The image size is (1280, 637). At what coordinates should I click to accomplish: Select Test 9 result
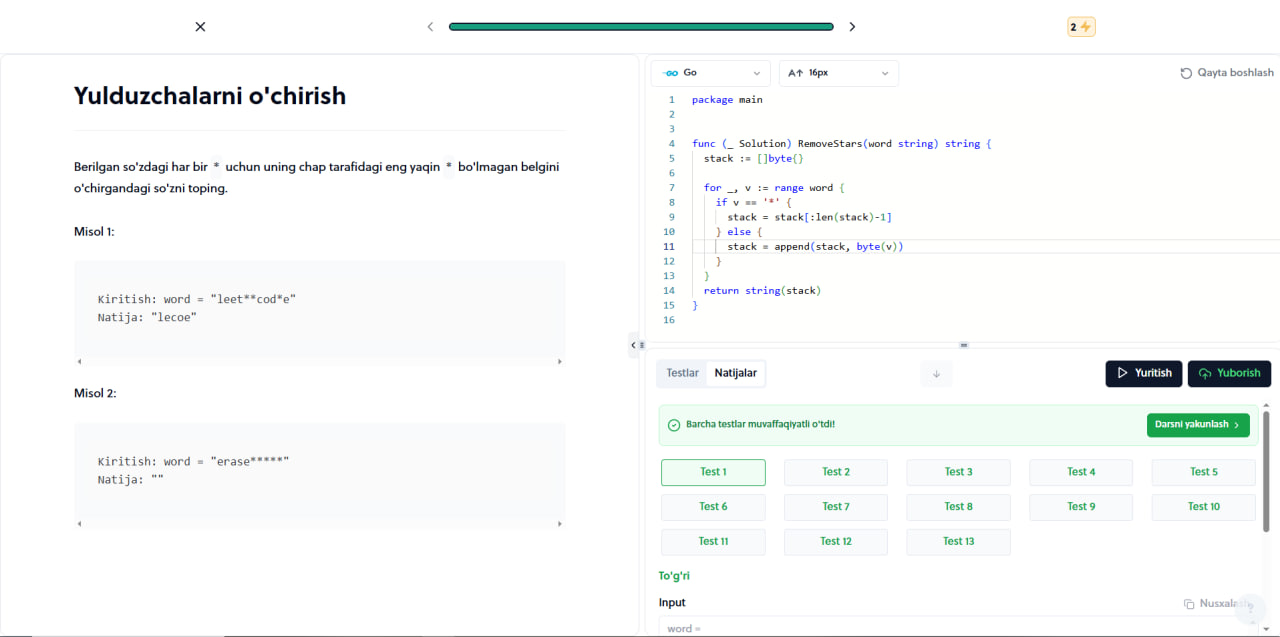click(x=1081, y=507)
